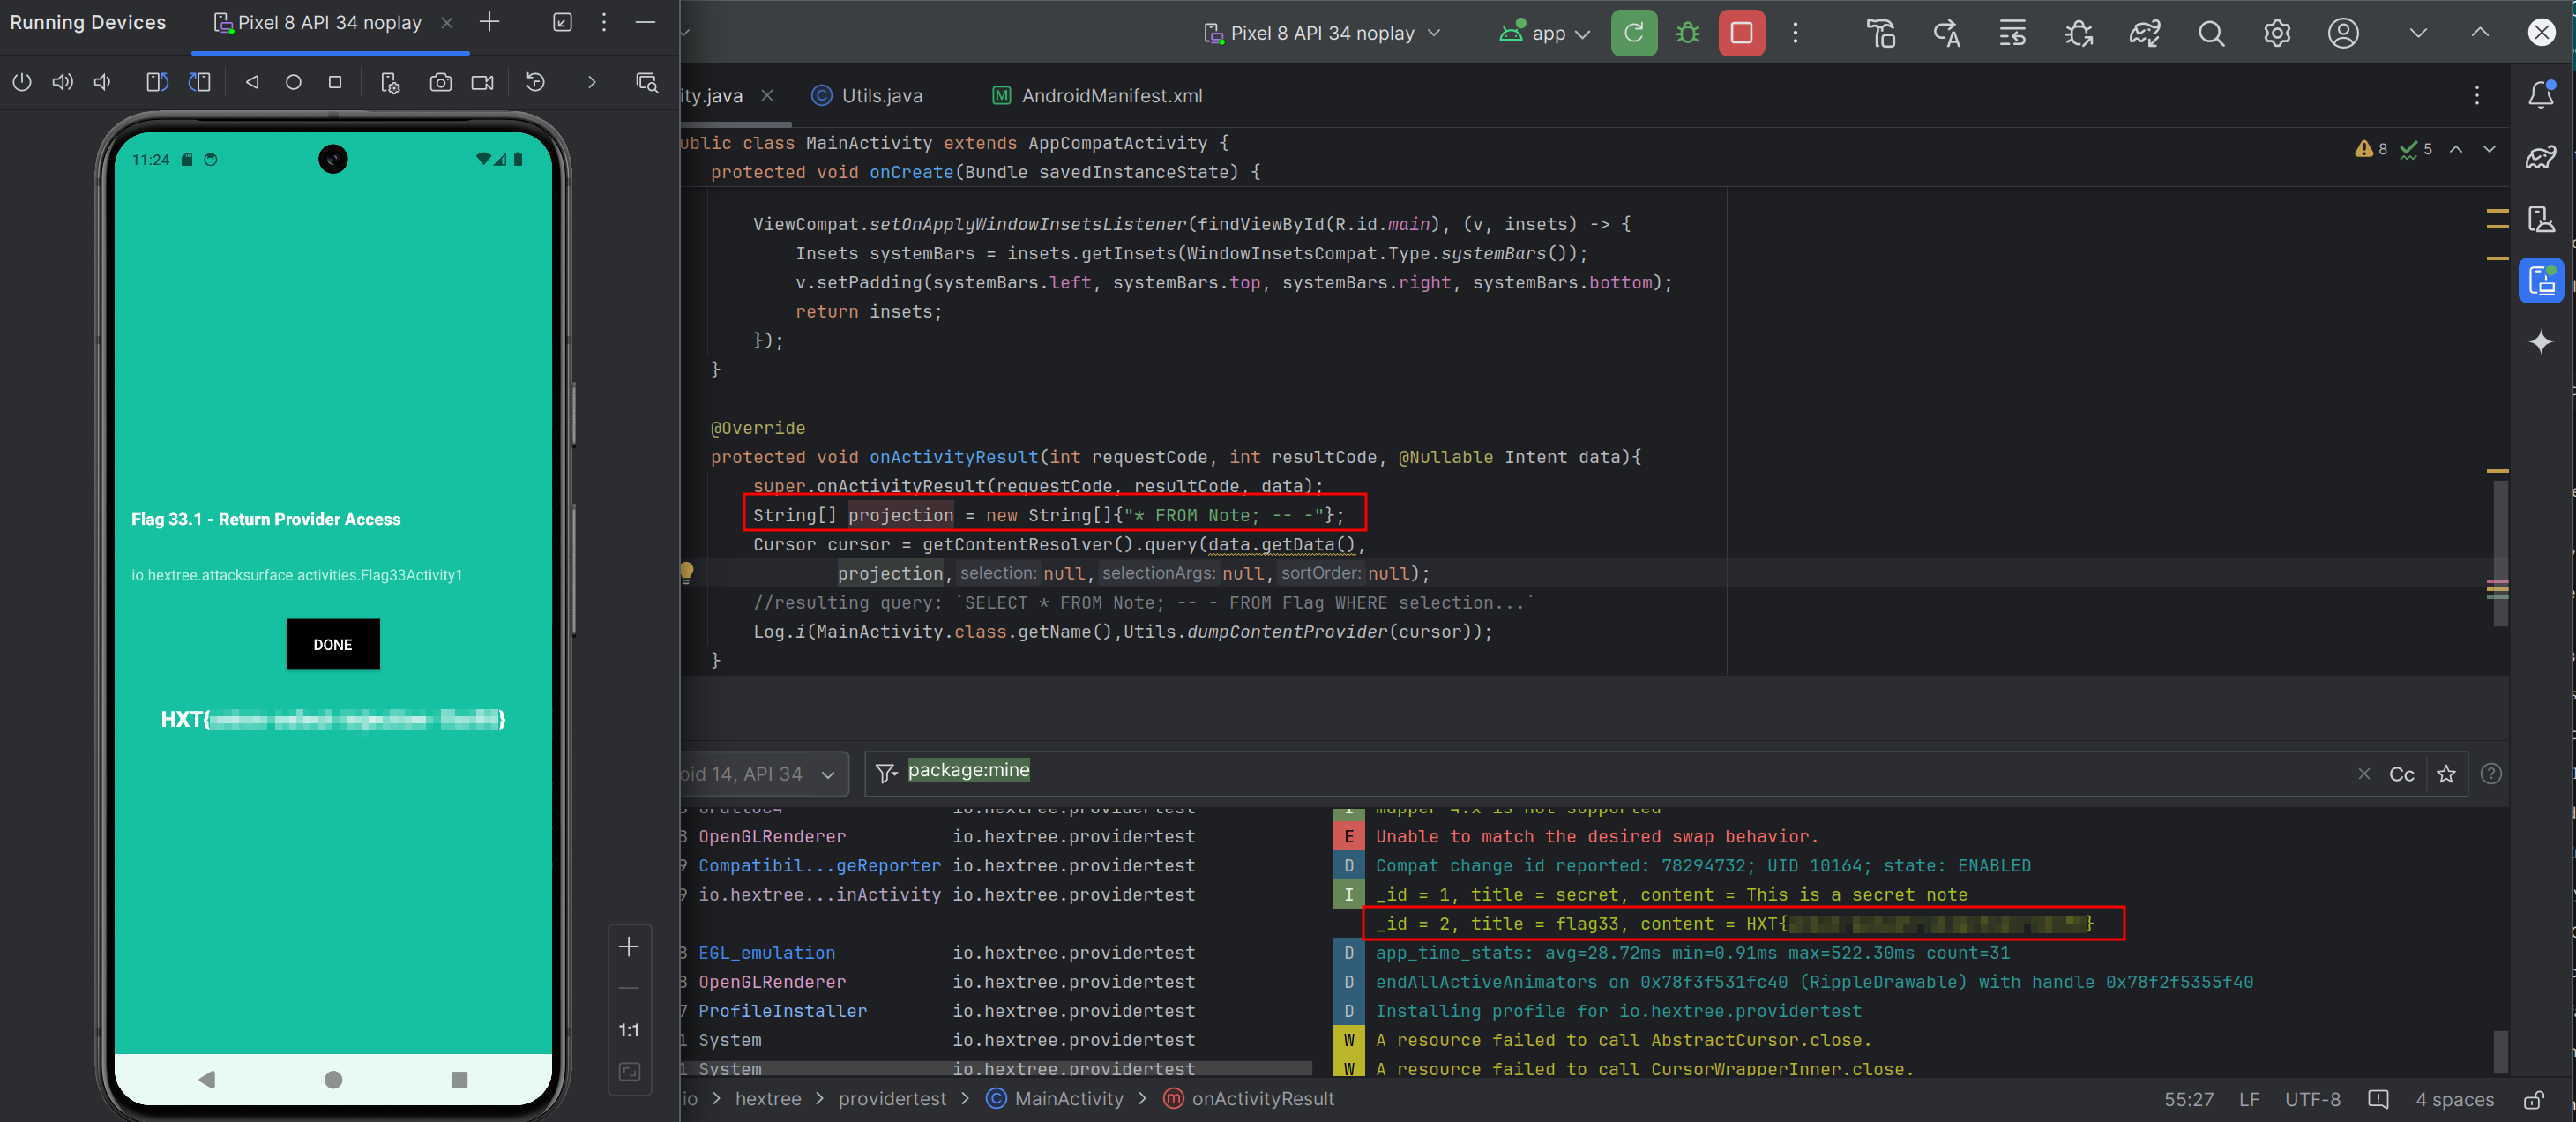
Task: Click caret position 55:27 in status bar
Action: tap(2188, 1098)
